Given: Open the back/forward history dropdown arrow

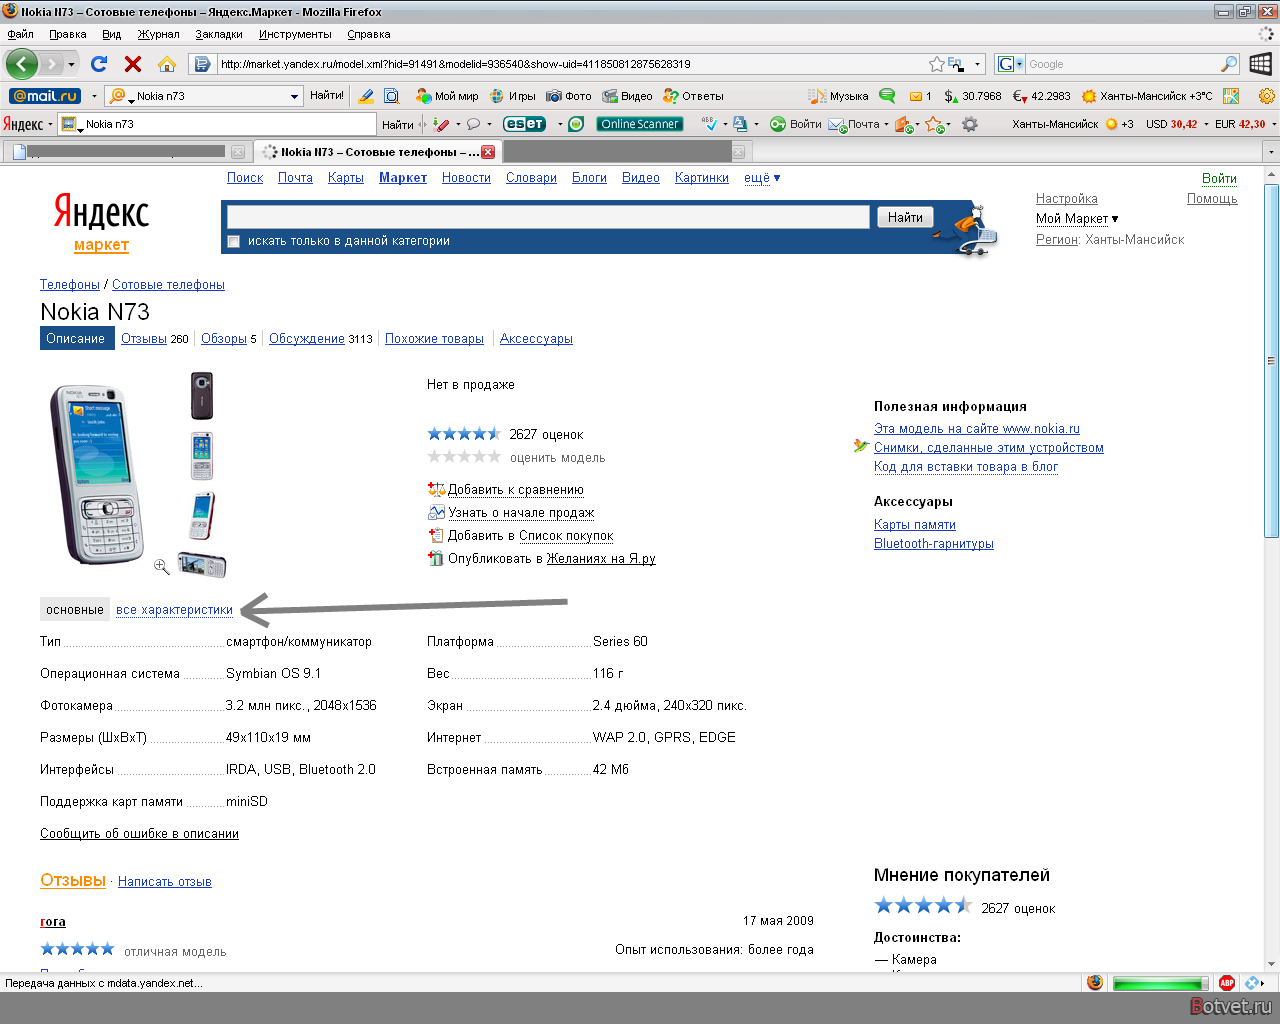Looking at the screenshot, I should (71, 64).
